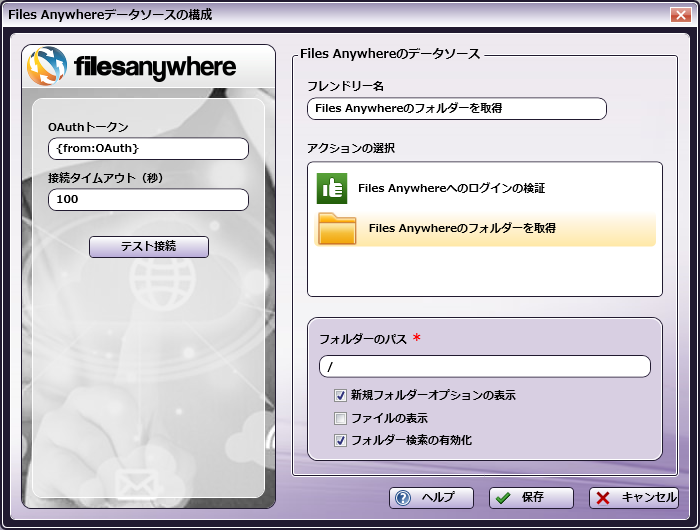Click the yellow folder icon
The height and width of the screenshot is (530, 700).
[337, 229]
